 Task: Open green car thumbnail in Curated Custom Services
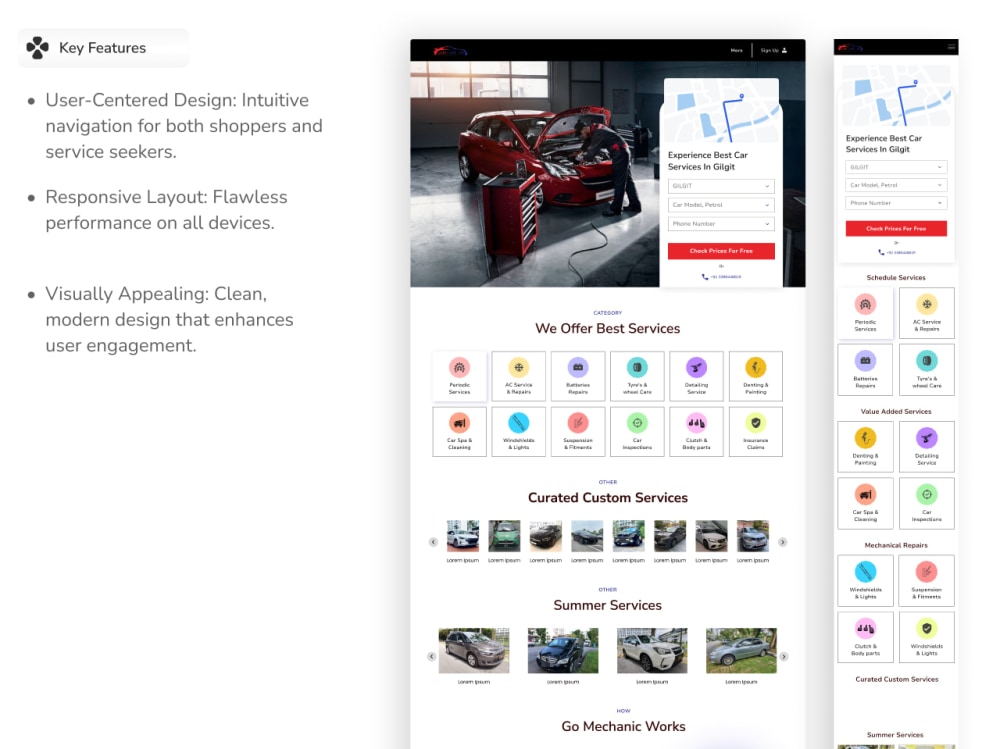coord(504,536)
